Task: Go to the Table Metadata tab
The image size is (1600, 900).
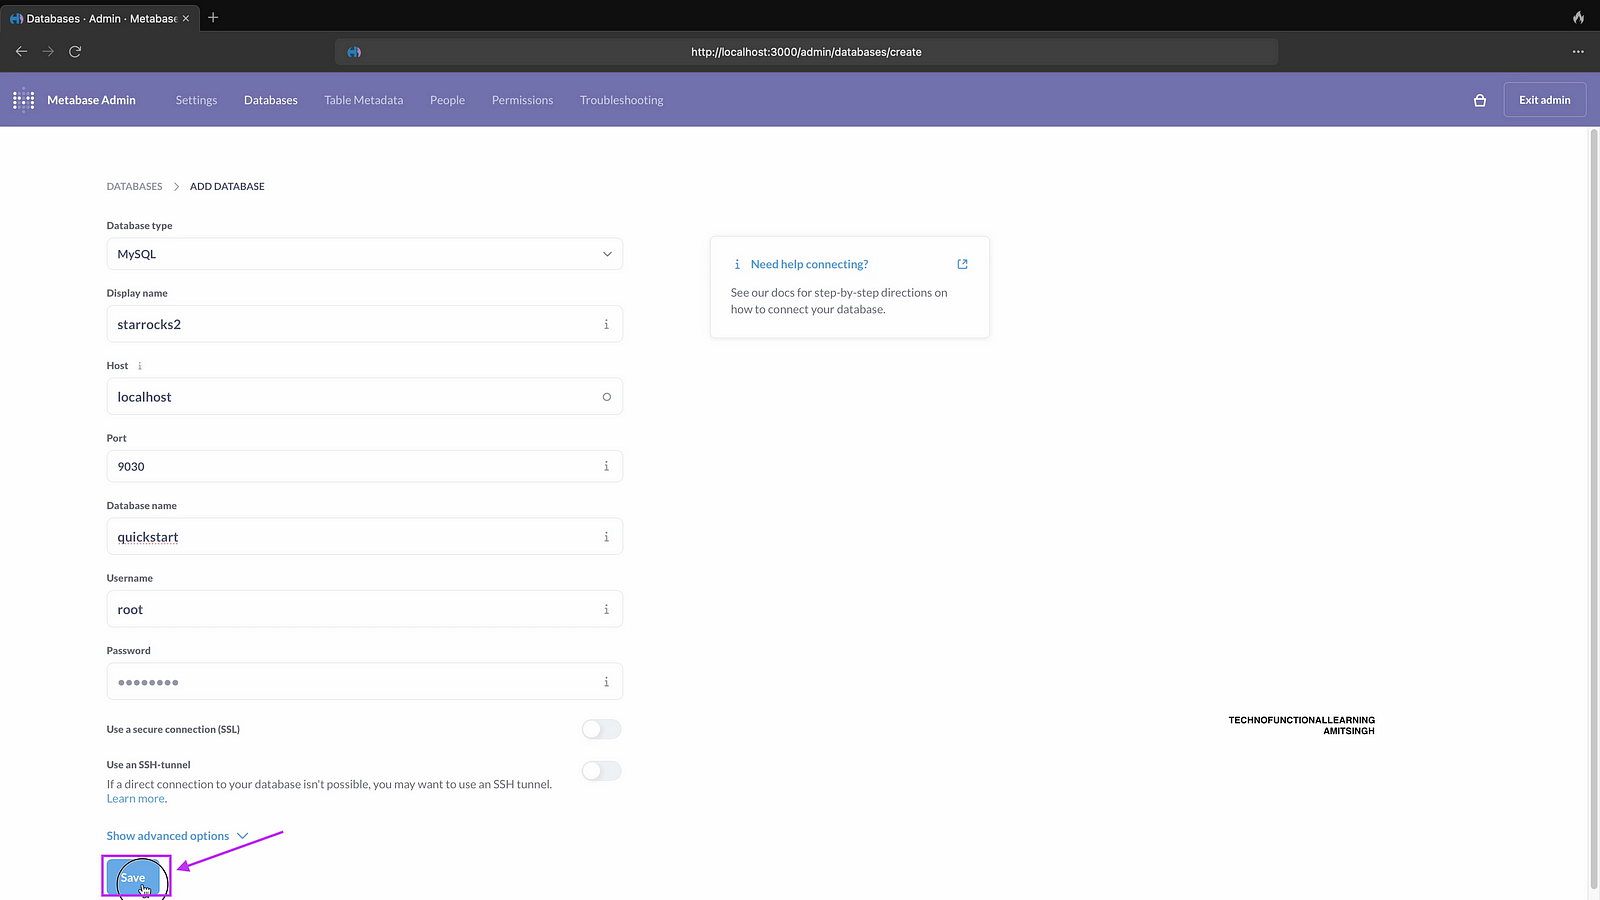Action: 363,100
